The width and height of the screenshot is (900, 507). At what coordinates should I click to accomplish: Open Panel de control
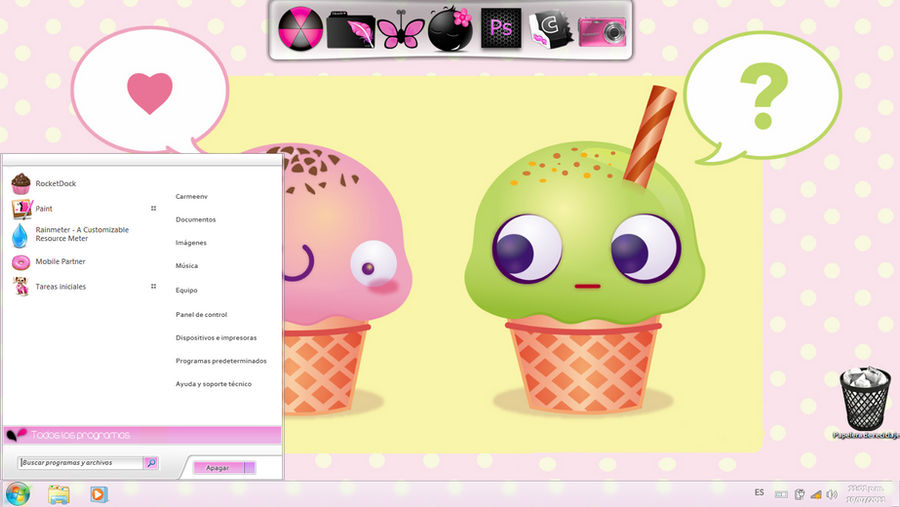click(201, 315)
